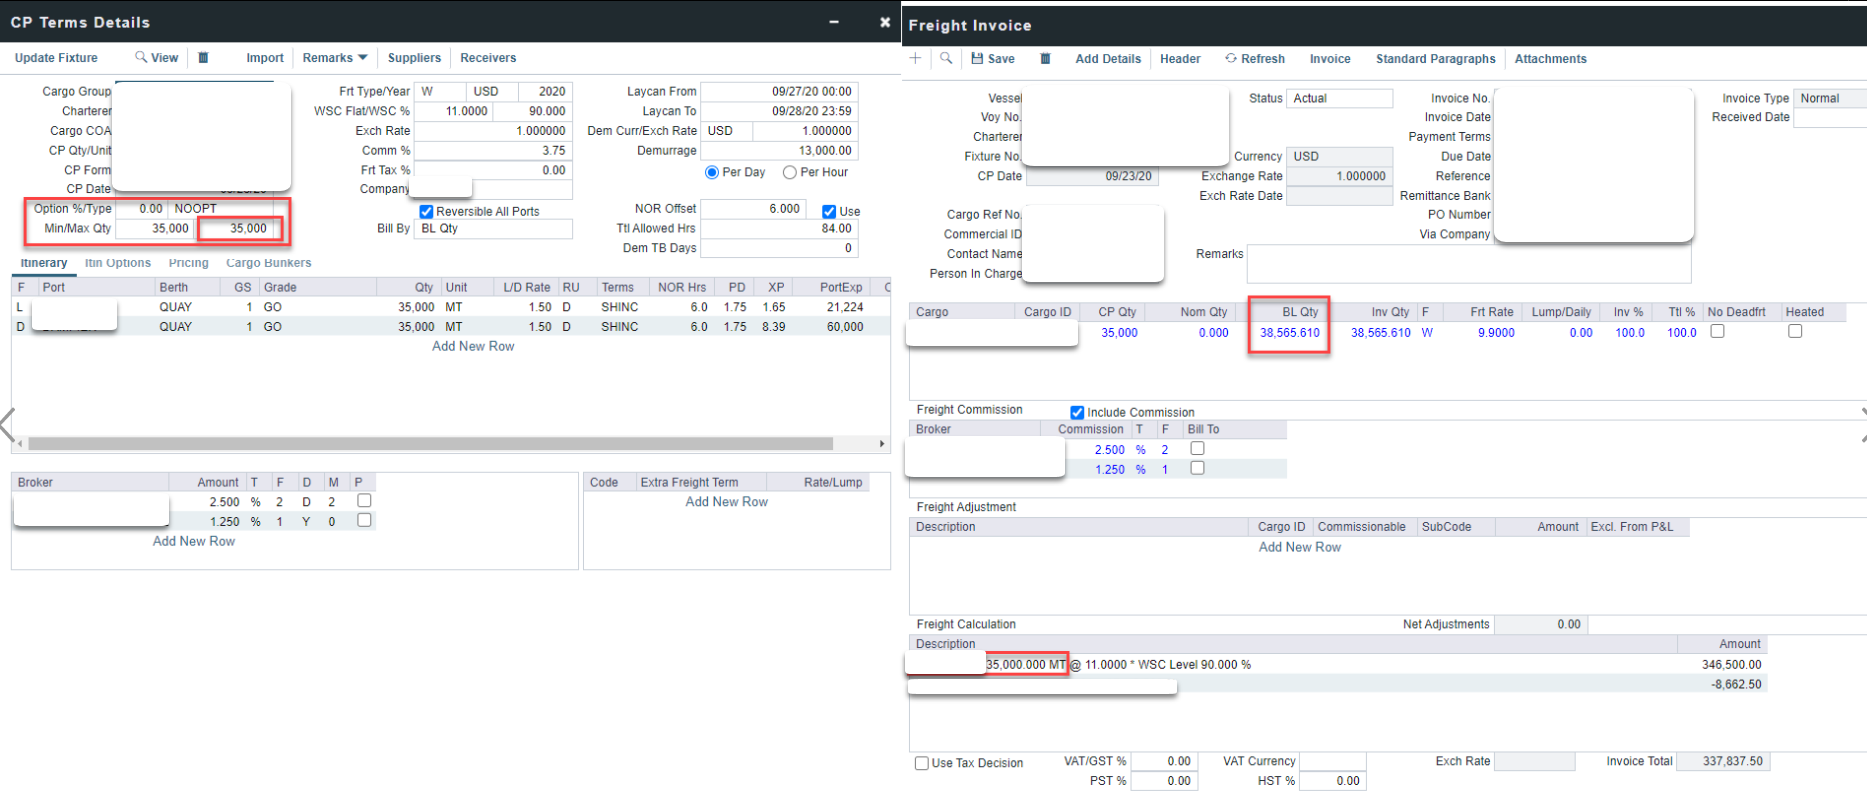Select the Per Hour demurrage option
Image resolution: width=1867 pixels, height=807 pixels.
[x=790, y=172]
